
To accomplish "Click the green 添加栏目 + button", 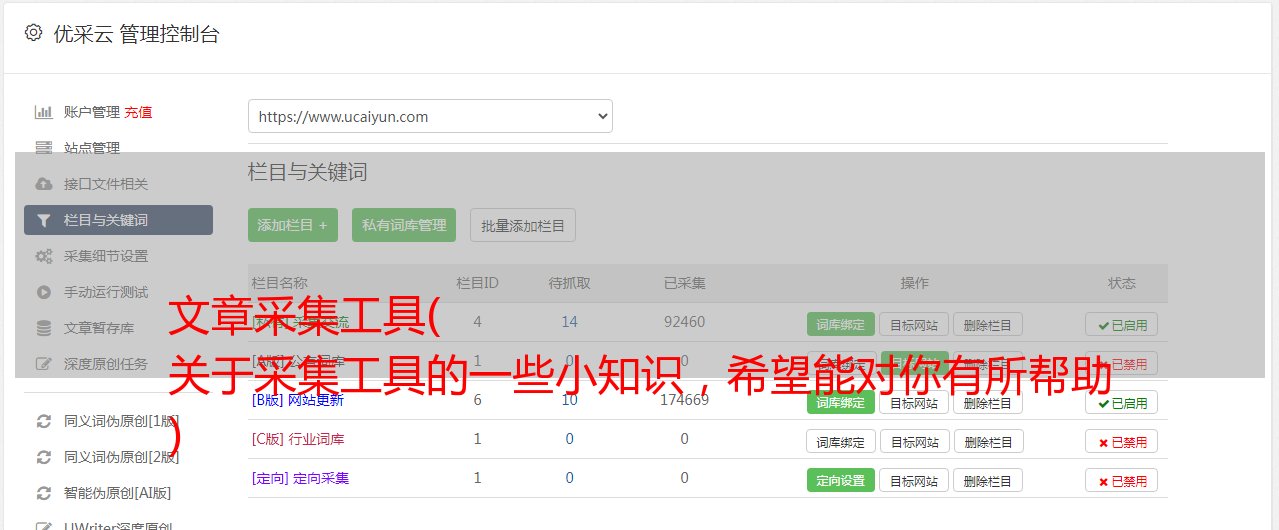I will point(293,225).
